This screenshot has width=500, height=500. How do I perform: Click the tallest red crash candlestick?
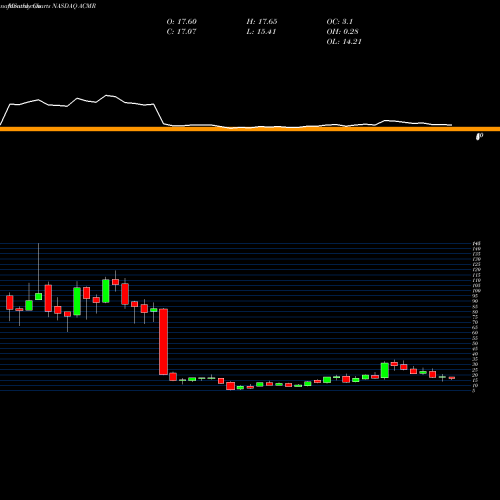[x=163, y=342]
